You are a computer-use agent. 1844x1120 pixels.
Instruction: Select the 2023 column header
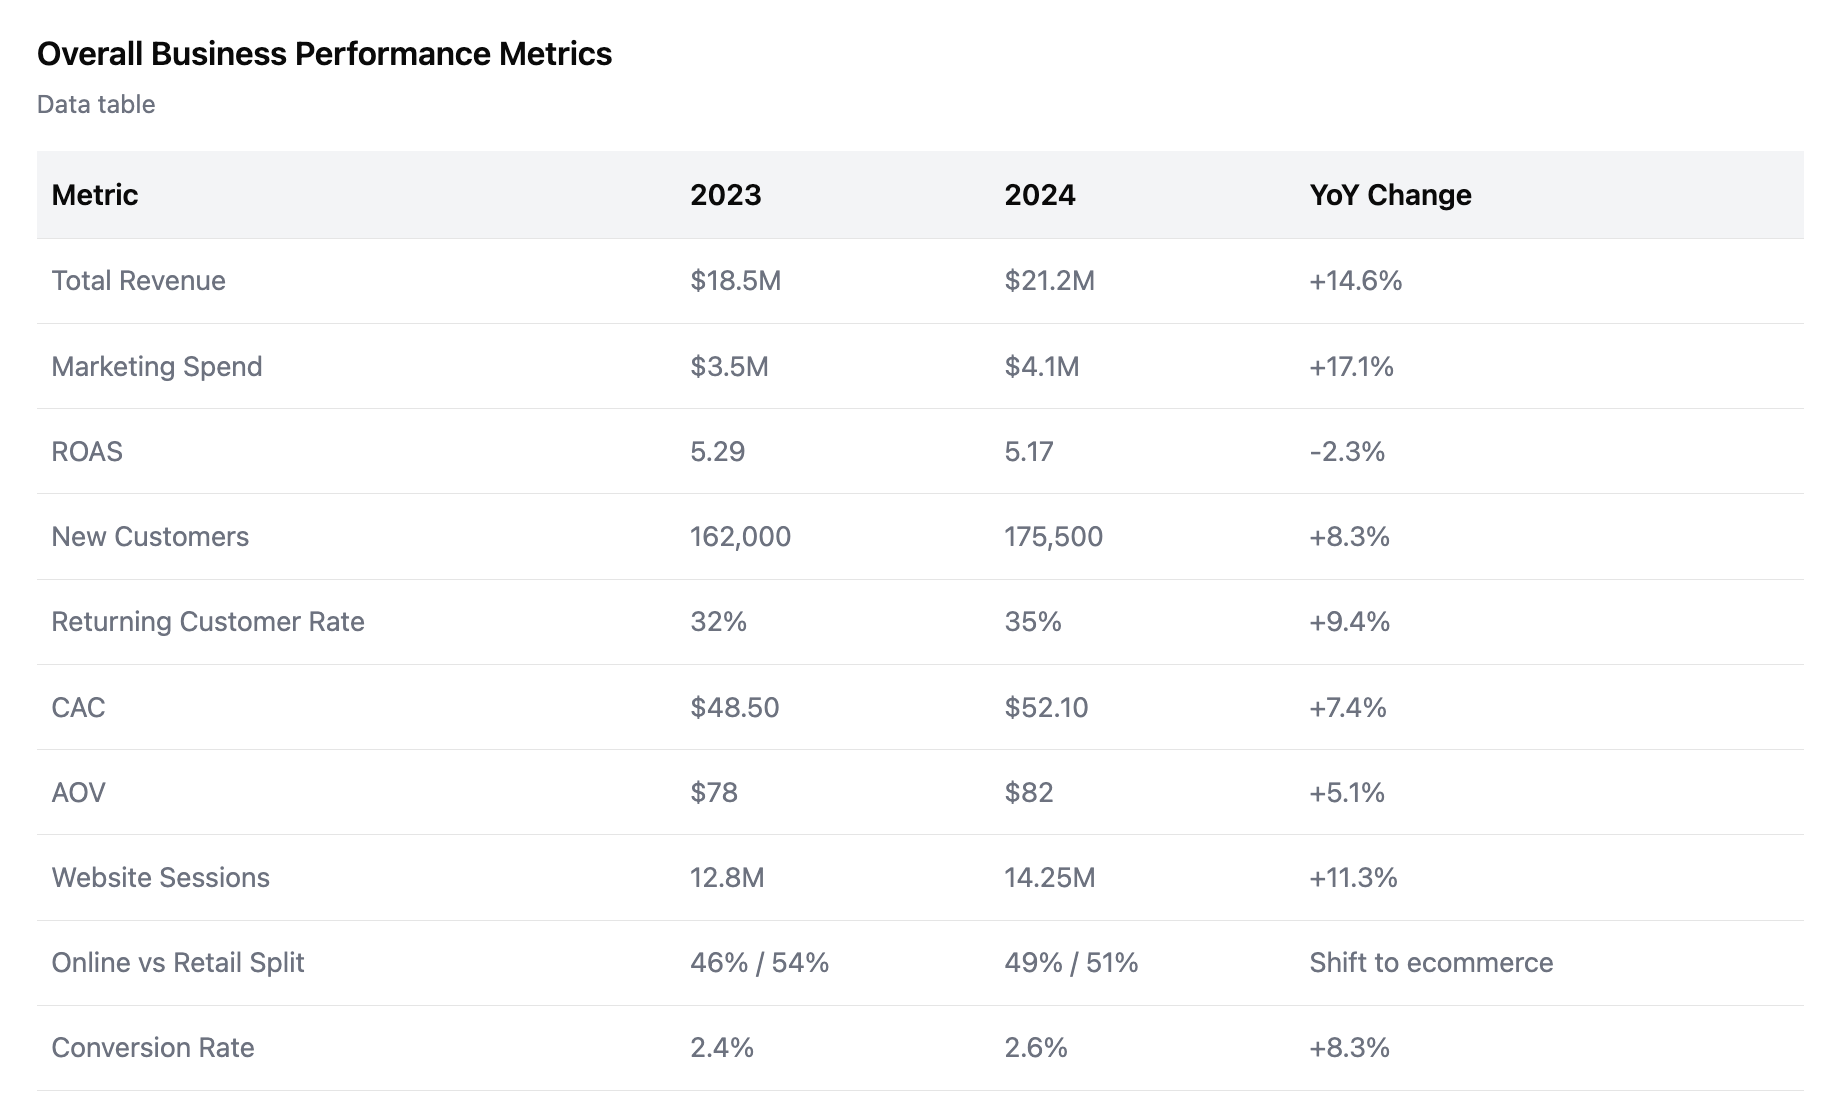(725, 195)
